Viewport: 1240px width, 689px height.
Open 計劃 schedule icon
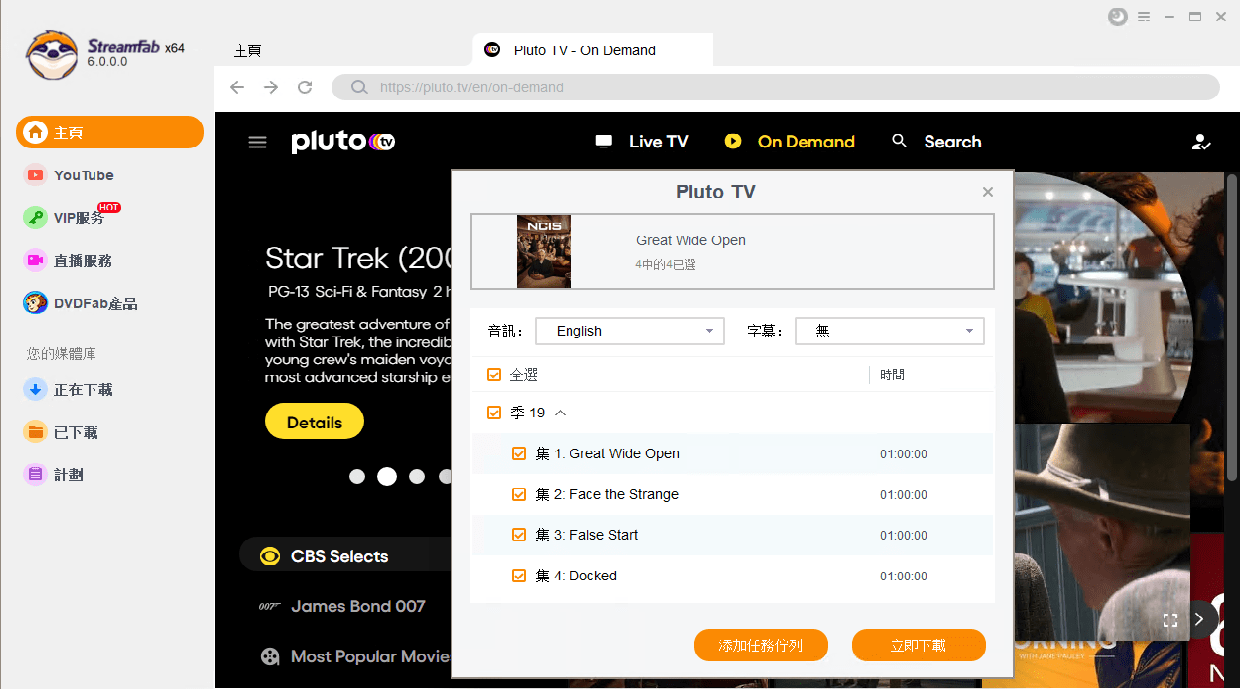[36, 475]
